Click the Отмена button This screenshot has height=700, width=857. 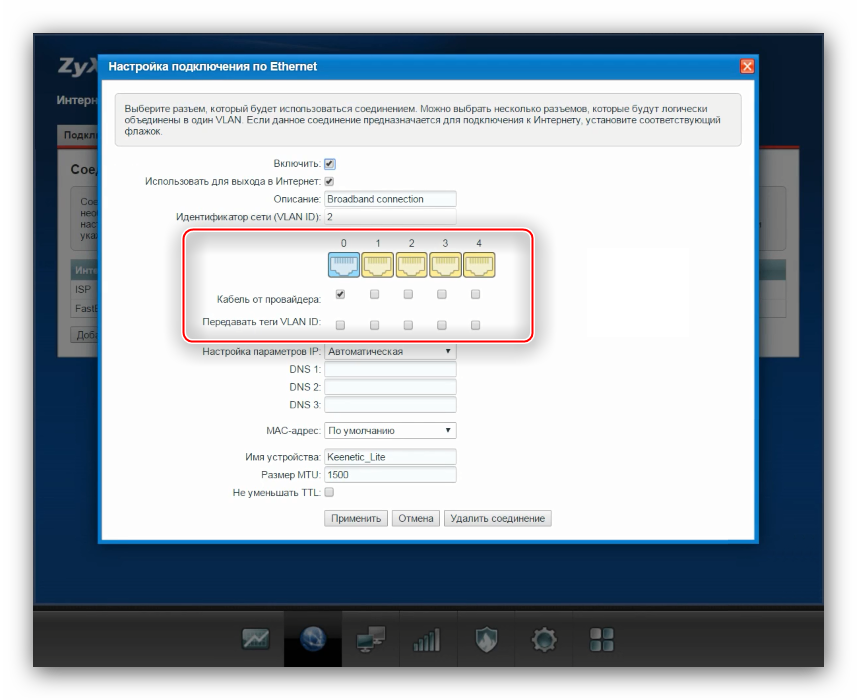click(x=415, y=519)
